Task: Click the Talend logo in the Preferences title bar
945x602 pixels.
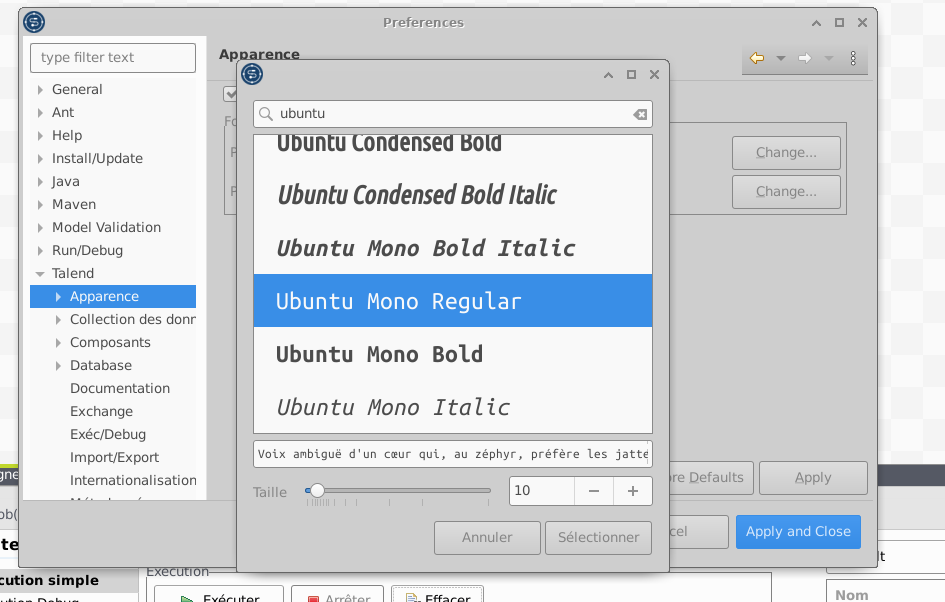Action: click(x=34, y=22)
